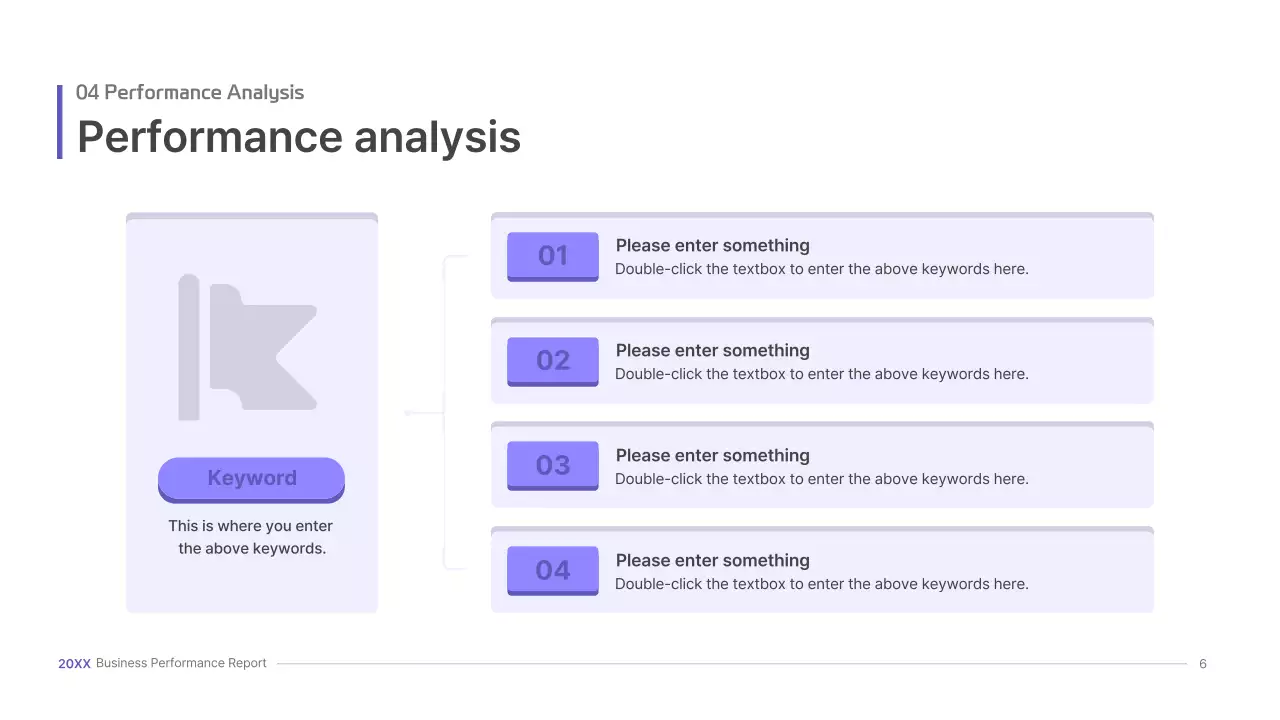1280x720 pixels.
Task: Click first row's Please enter something heading
Action: pos(713,246)
